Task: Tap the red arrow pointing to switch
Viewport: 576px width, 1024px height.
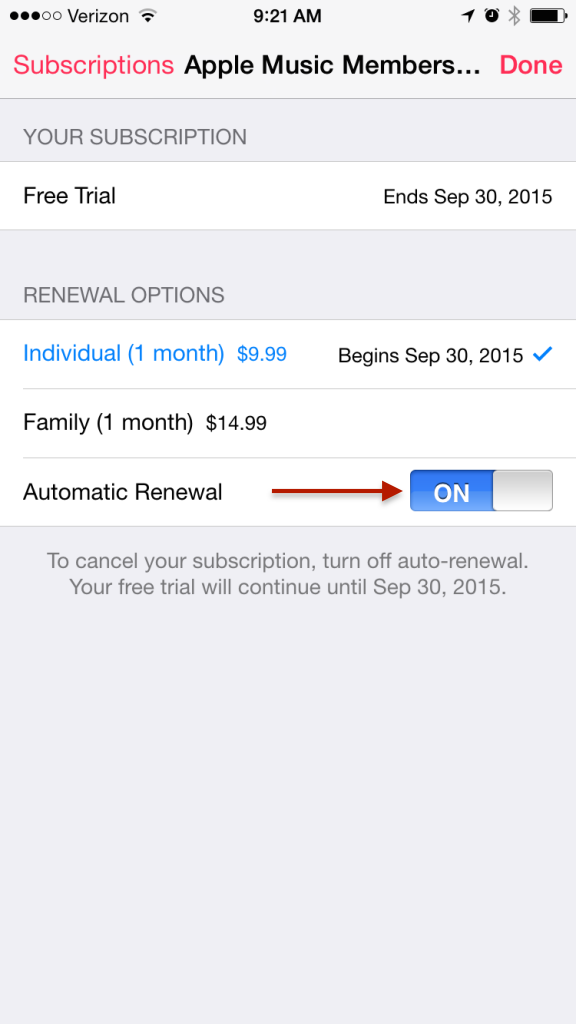Action: click(338, 491)
